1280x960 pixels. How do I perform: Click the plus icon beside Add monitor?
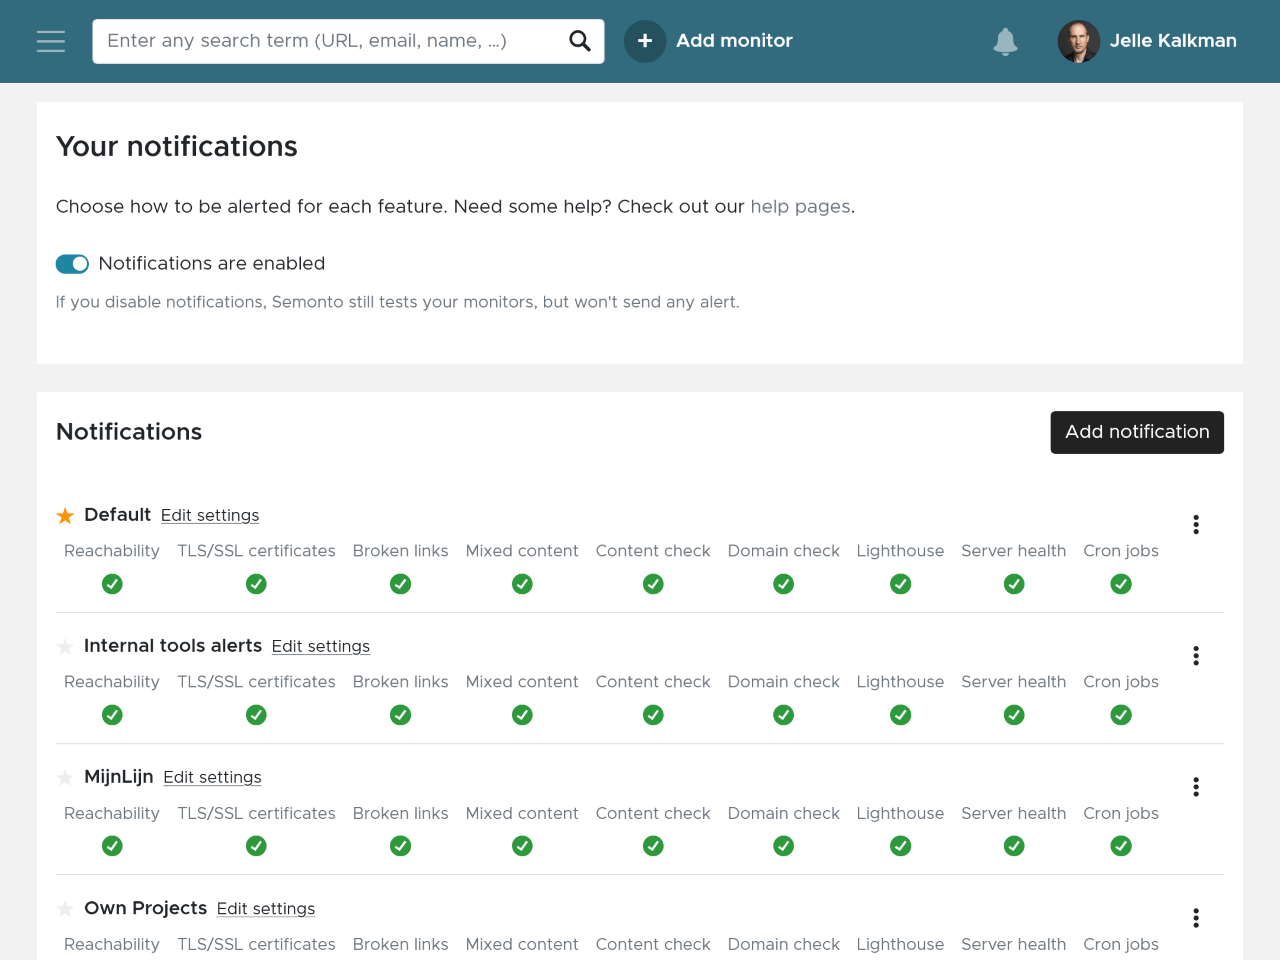[645, 41]
